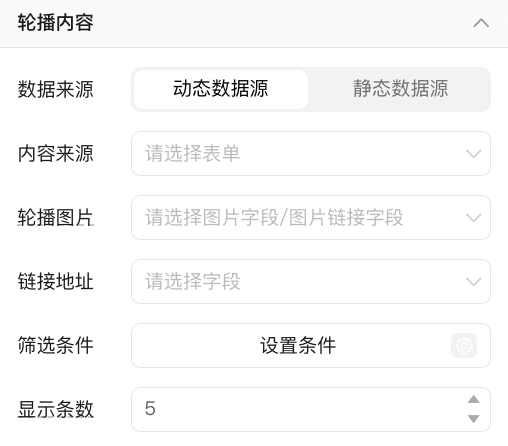Click the 显示条数 label with dotted underline

pos(56,409)
